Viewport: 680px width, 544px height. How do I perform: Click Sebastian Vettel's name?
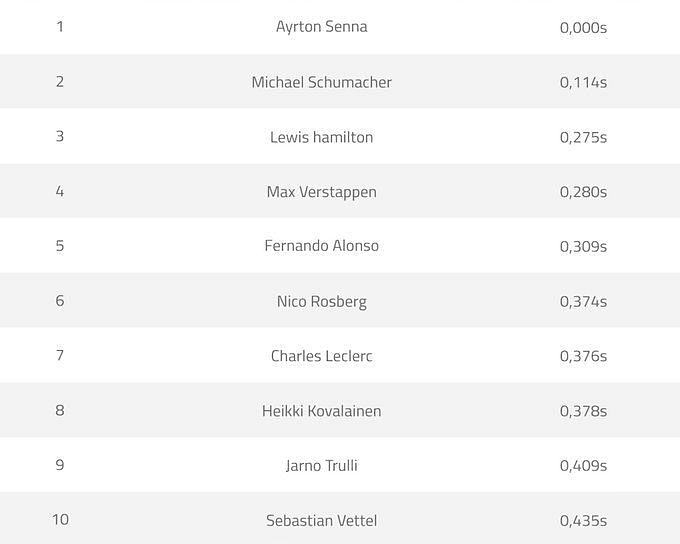tap(322, 520)
